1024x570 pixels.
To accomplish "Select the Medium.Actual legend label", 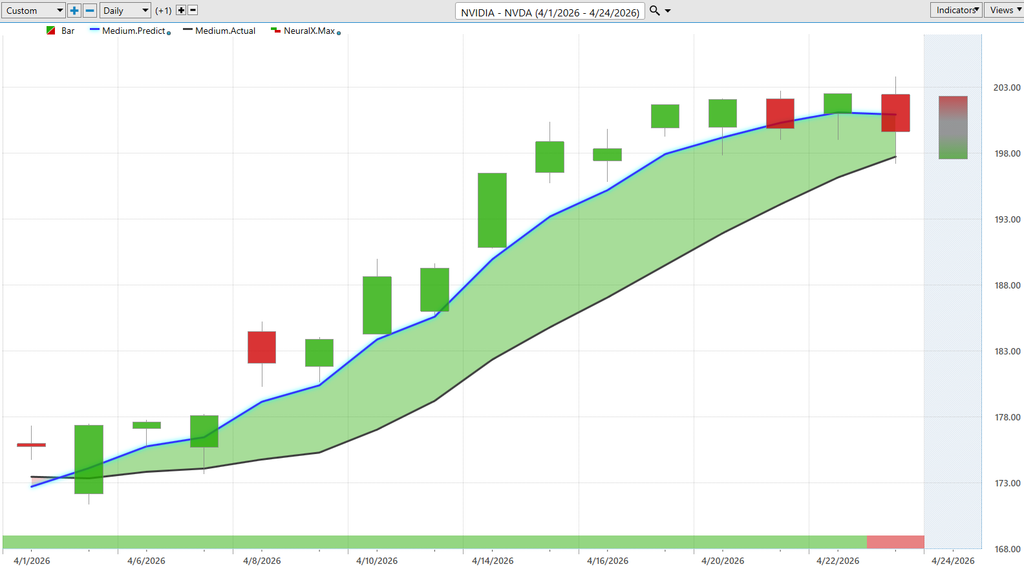I will click(225, 31).
